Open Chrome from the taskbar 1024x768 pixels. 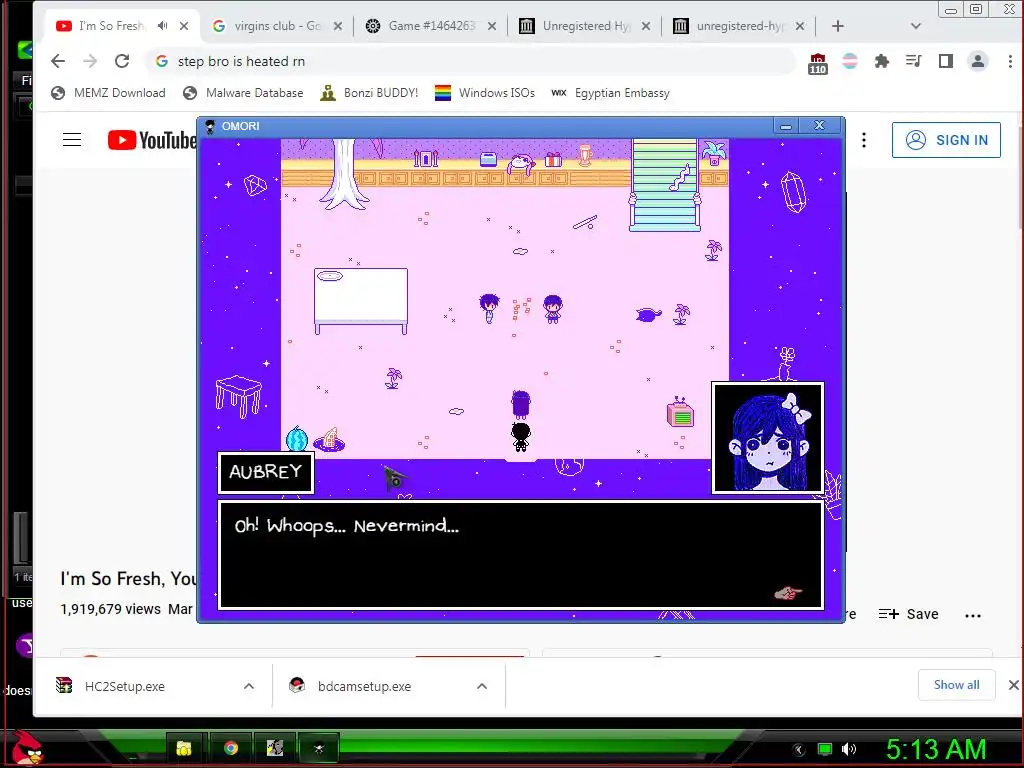pos(231,748)
